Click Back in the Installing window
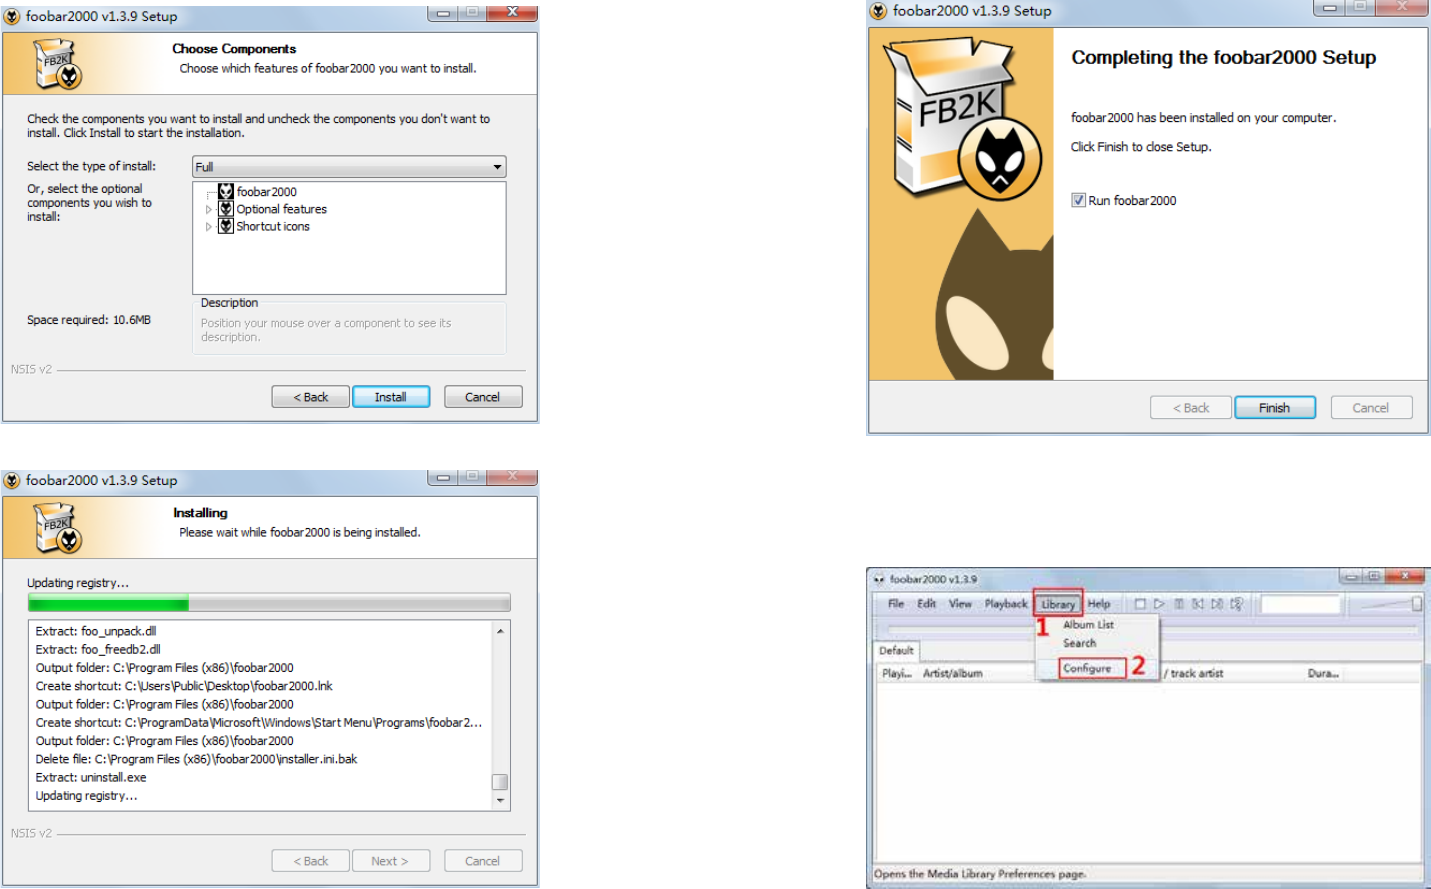Viewport: 1431px width, 889px height. 310,861
